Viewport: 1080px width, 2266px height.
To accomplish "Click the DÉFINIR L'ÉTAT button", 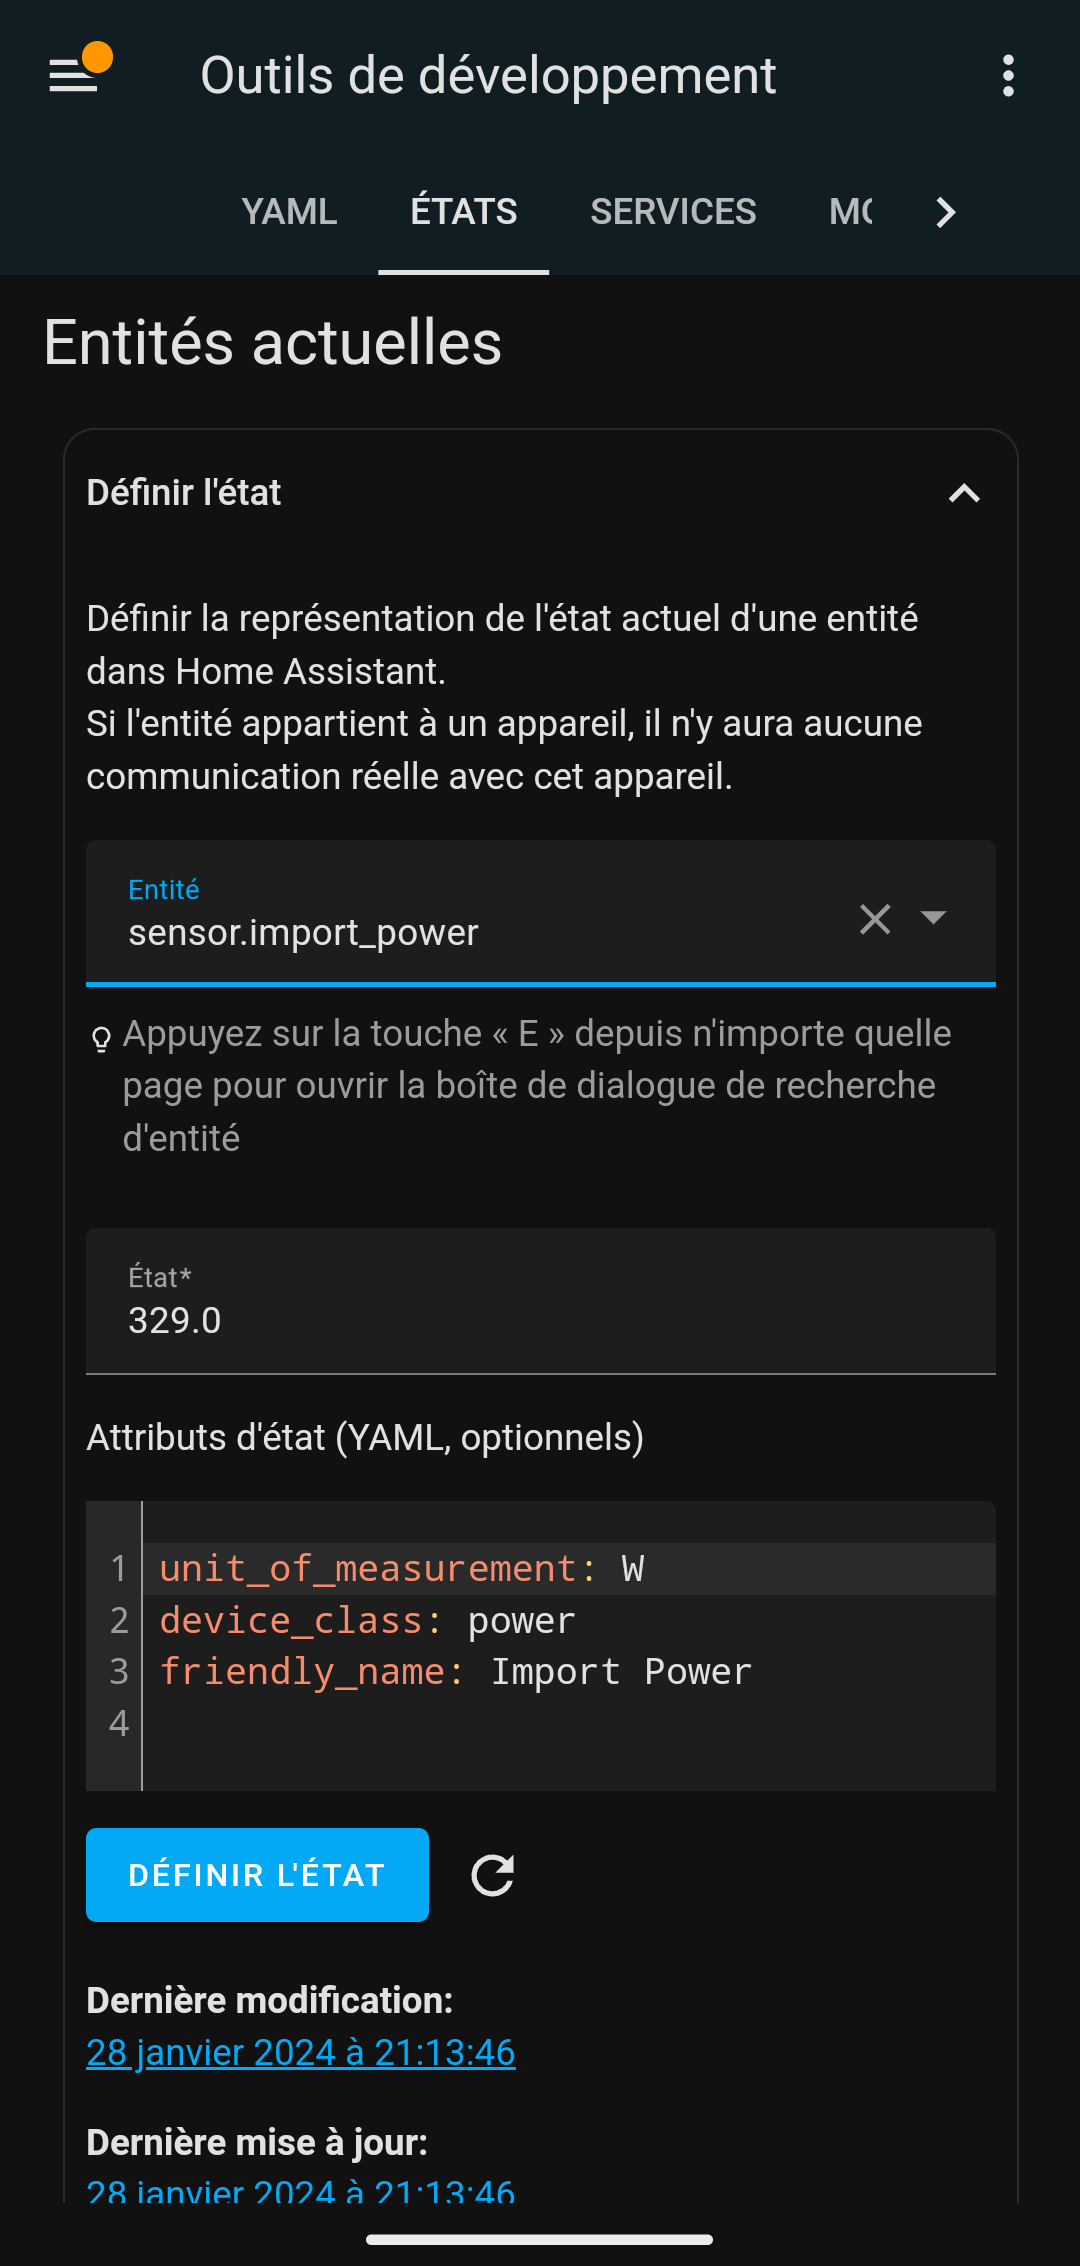I will tap(257, 1875).
